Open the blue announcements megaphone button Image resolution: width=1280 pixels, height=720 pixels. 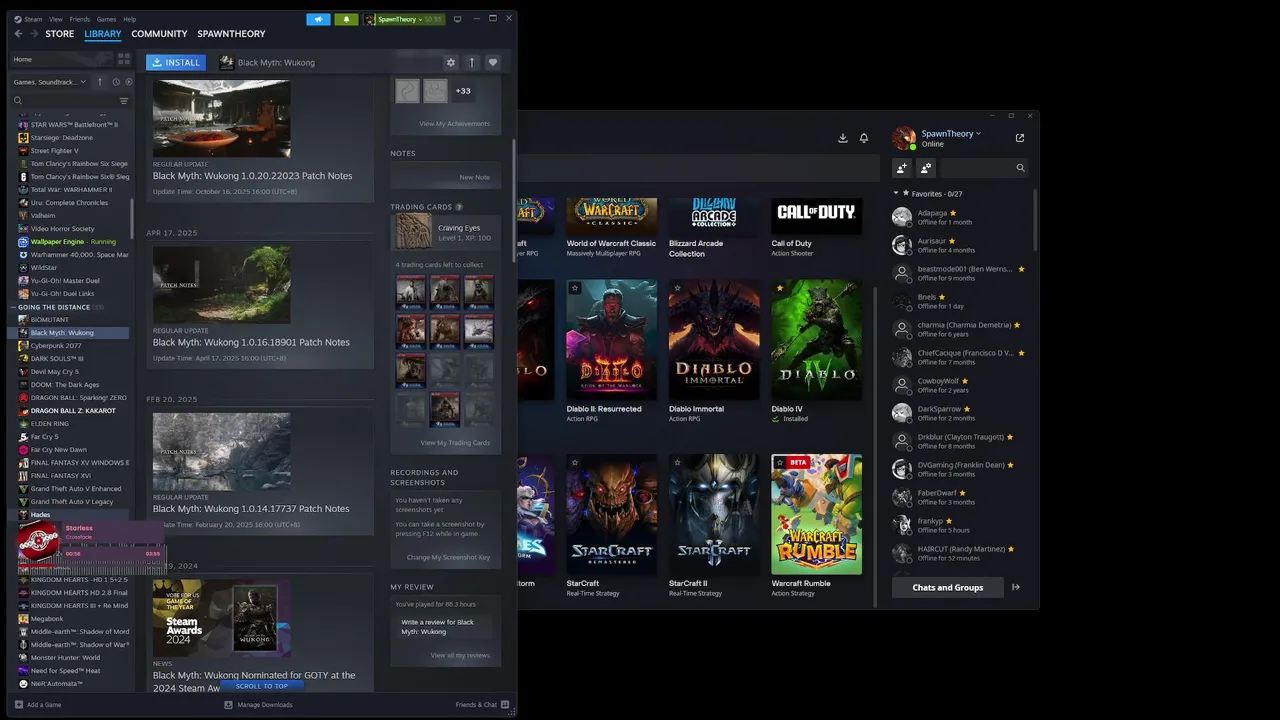click(x=318, y=19)
